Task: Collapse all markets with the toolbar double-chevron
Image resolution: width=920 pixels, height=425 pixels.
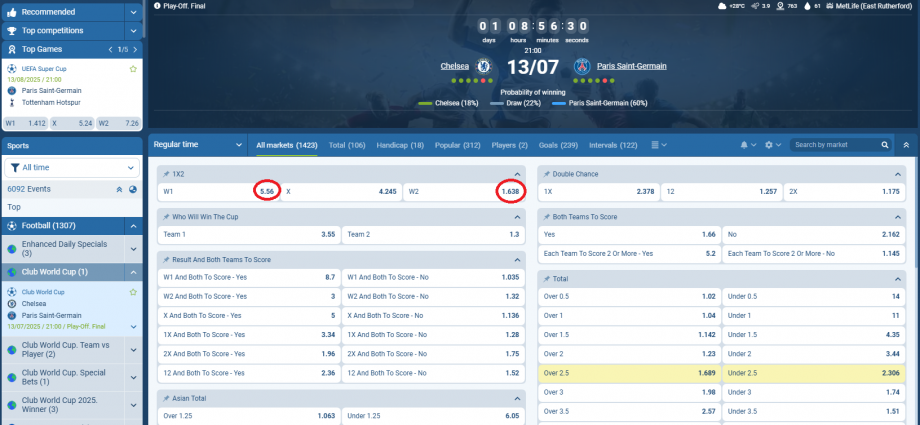Action: tap(907, 145)
